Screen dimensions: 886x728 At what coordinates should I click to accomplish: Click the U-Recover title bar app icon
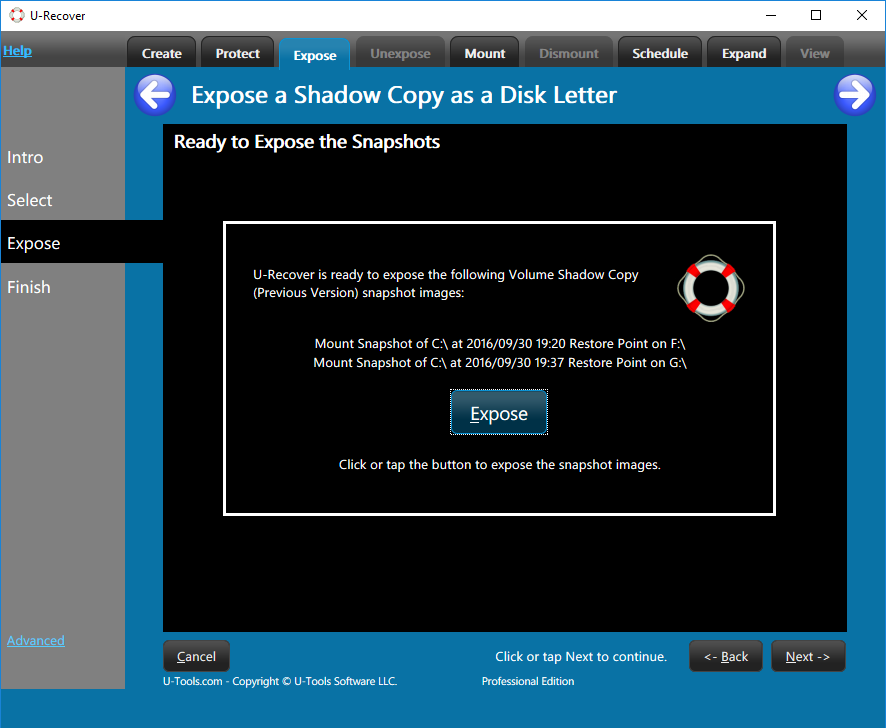click(x=17, y=15)
